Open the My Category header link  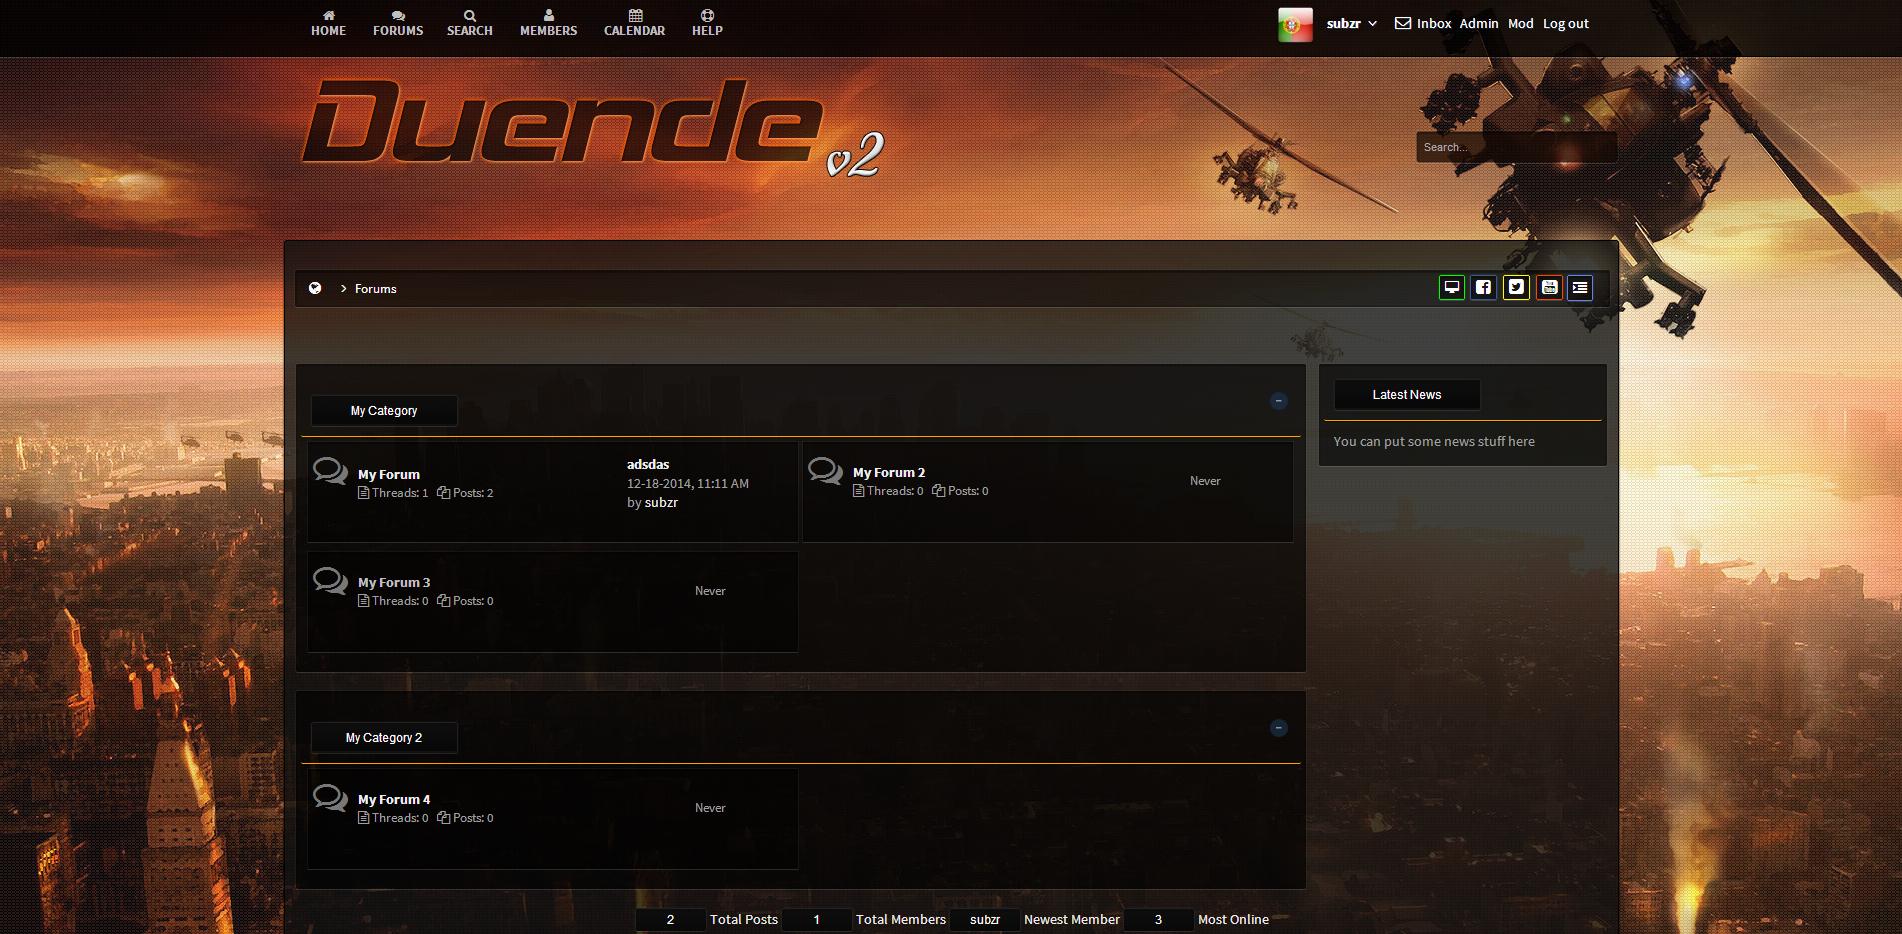[384, 411]
